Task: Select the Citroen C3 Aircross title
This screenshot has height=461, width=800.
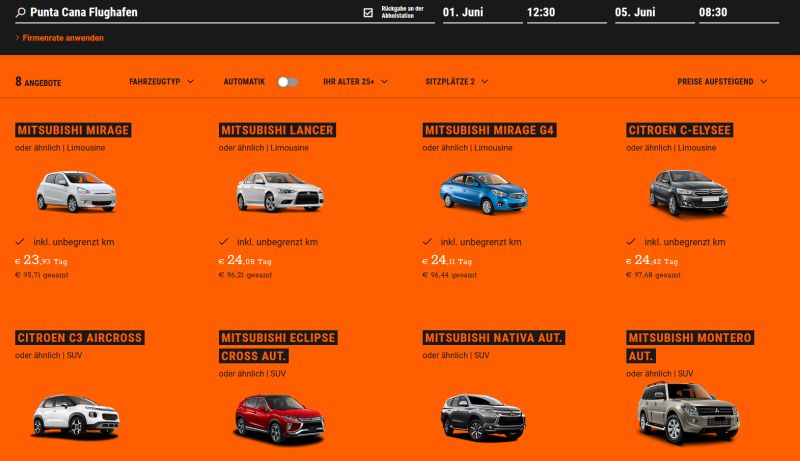Action: (80, 338)
